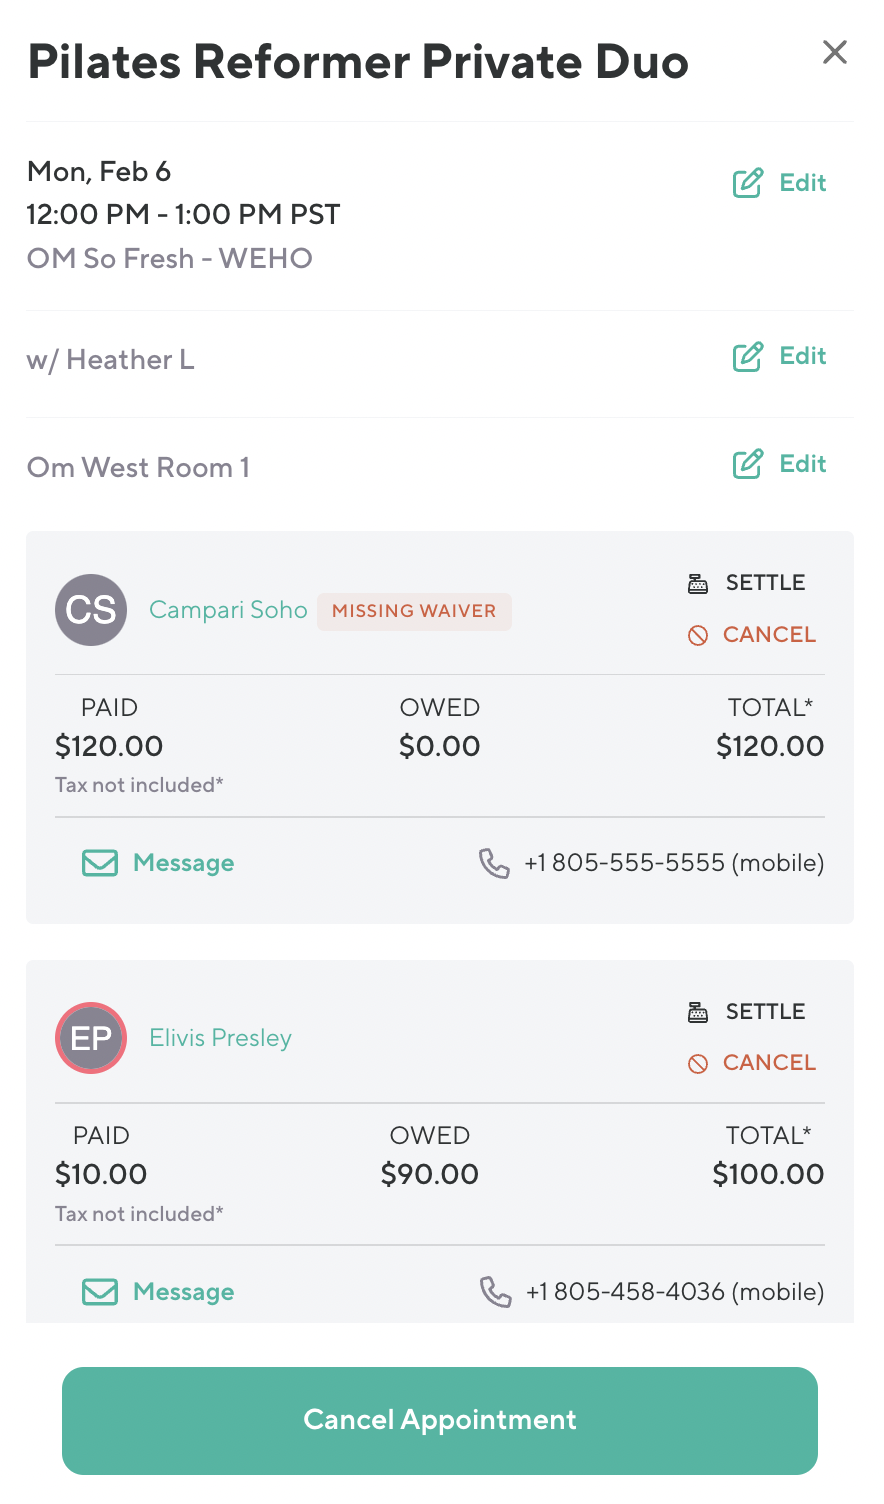
Task: Click the cancel circle icon for Campari Soho
Action: tap(698, 635)
